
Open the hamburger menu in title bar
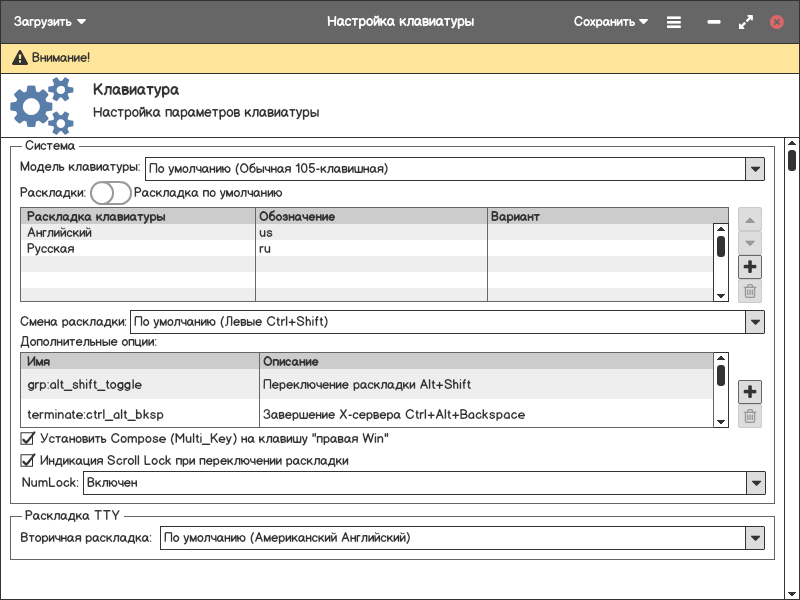pyautogui.click(x=674, y=21)
